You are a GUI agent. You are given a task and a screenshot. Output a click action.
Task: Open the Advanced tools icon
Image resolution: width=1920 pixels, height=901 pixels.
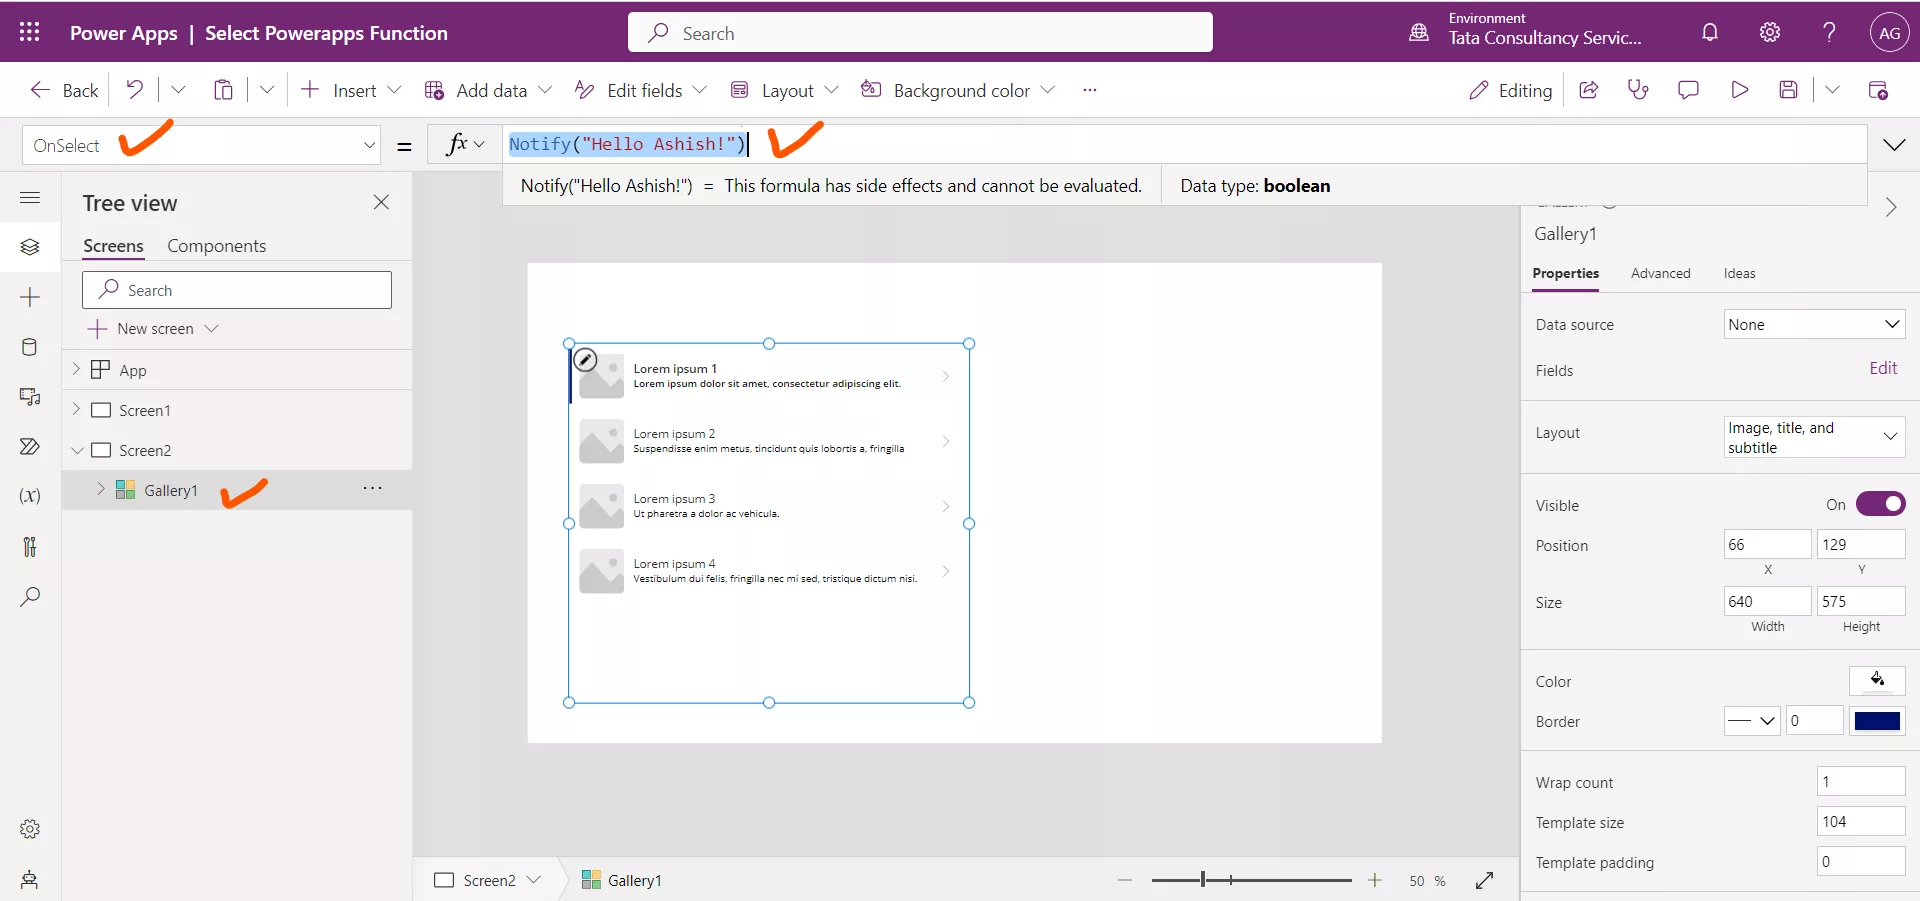(30, 546)
